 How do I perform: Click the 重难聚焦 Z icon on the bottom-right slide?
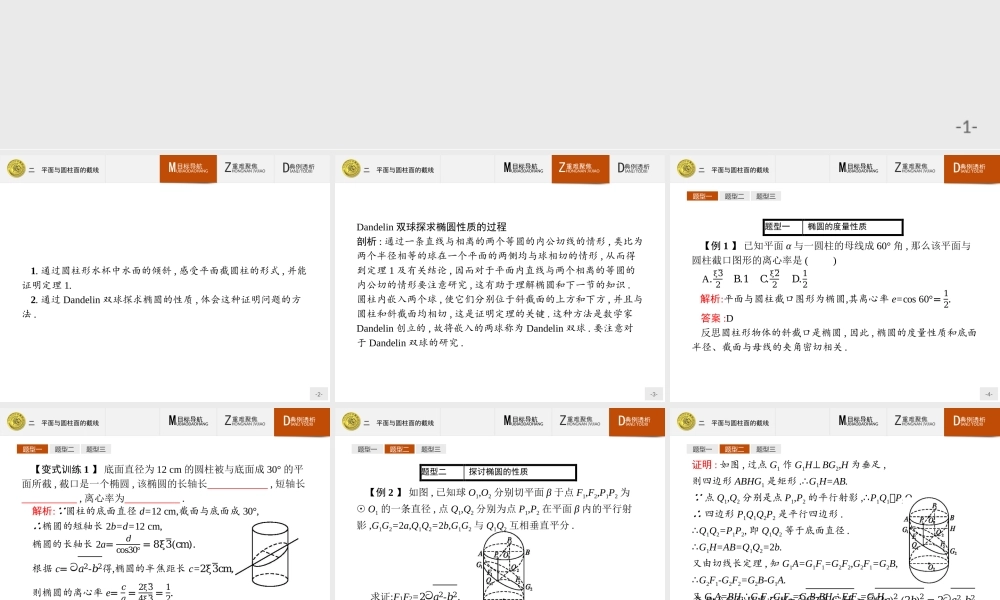pyautogui.click(x=913, y=421)
